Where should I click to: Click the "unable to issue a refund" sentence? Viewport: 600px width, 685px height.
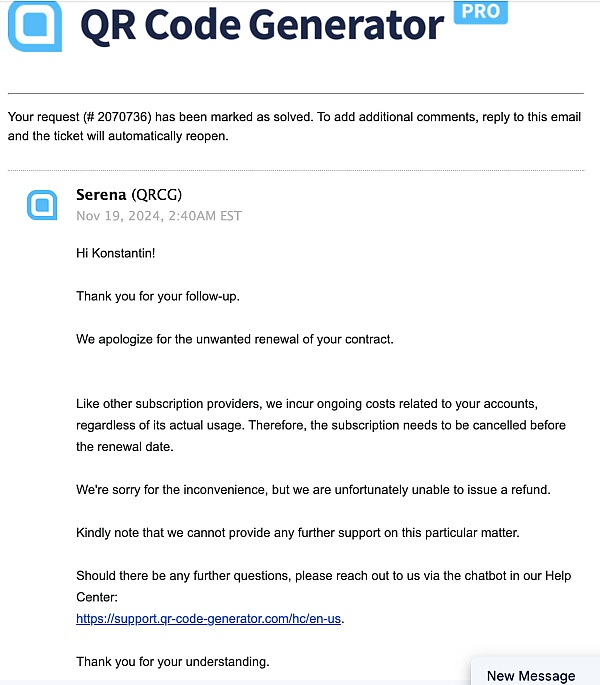click(313, 490)
